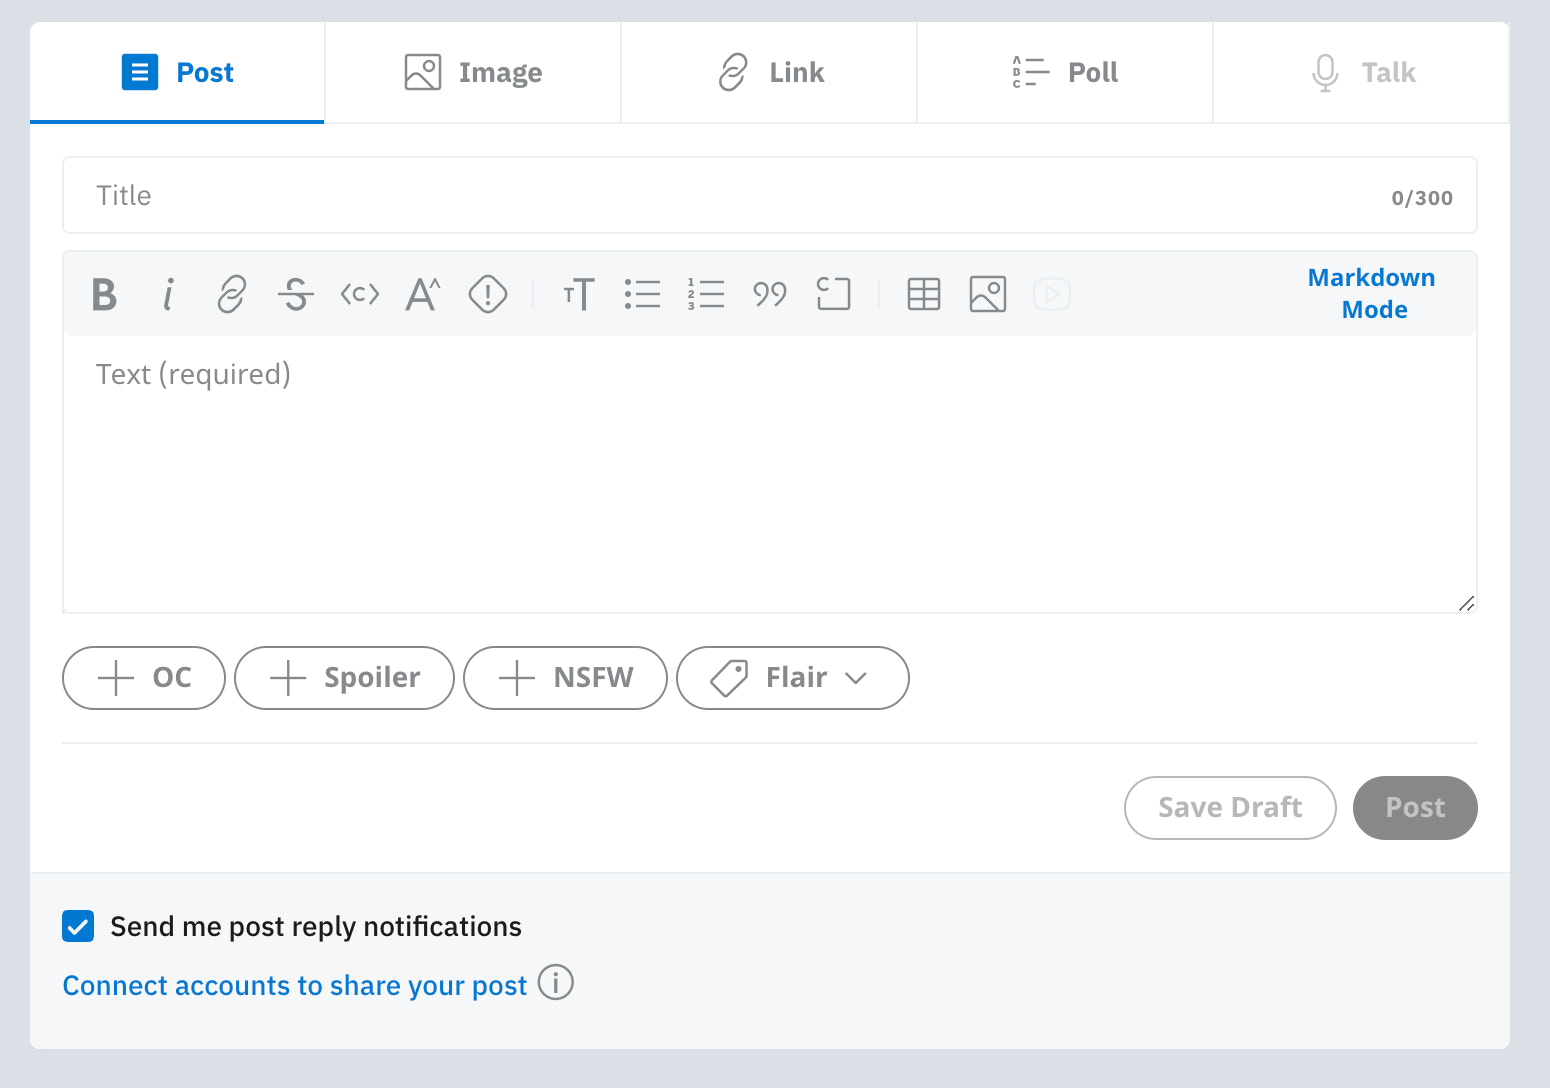
Task: Uncheck send me post reply notifications
Action: [78, 927]
